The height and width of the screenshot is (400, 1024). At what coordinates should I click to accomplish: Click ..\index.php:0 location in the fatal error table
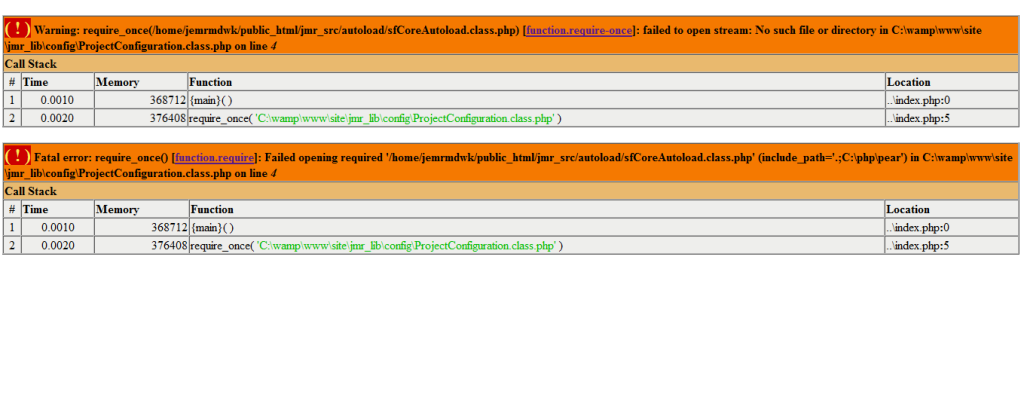click(918, 227)
